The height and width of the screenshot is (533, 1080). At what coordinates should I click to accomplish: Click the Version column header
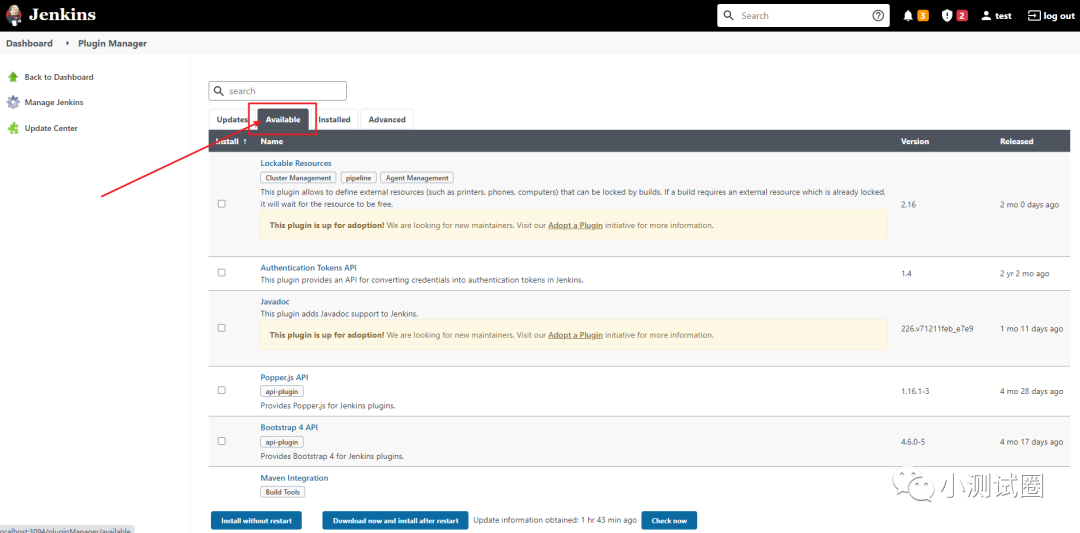click(x=915, y=141)
